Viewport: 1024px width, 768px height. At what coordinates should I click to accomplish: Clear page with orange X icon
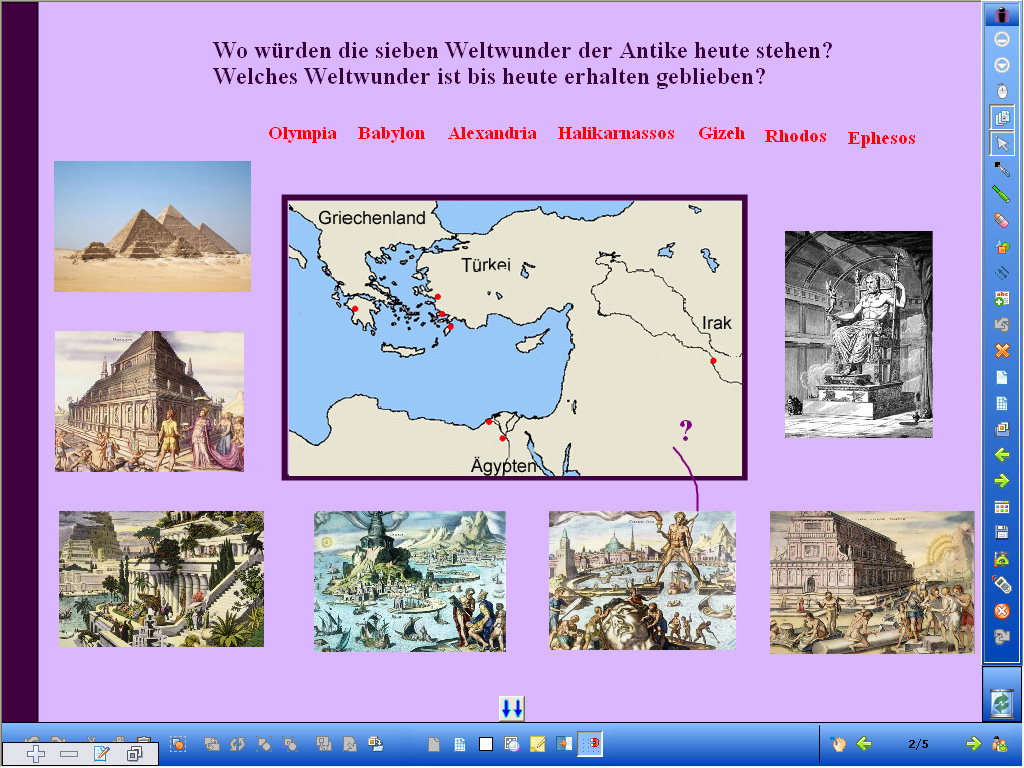click(x=1002, y=351)
